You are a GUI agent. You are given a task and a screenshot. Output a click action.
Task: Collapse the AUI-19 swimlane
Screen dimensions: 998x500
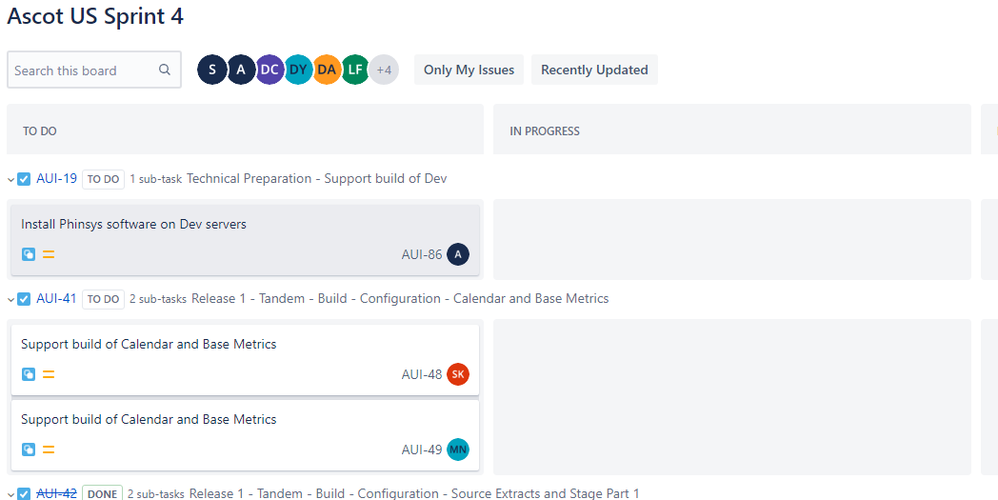click(11, 180)
